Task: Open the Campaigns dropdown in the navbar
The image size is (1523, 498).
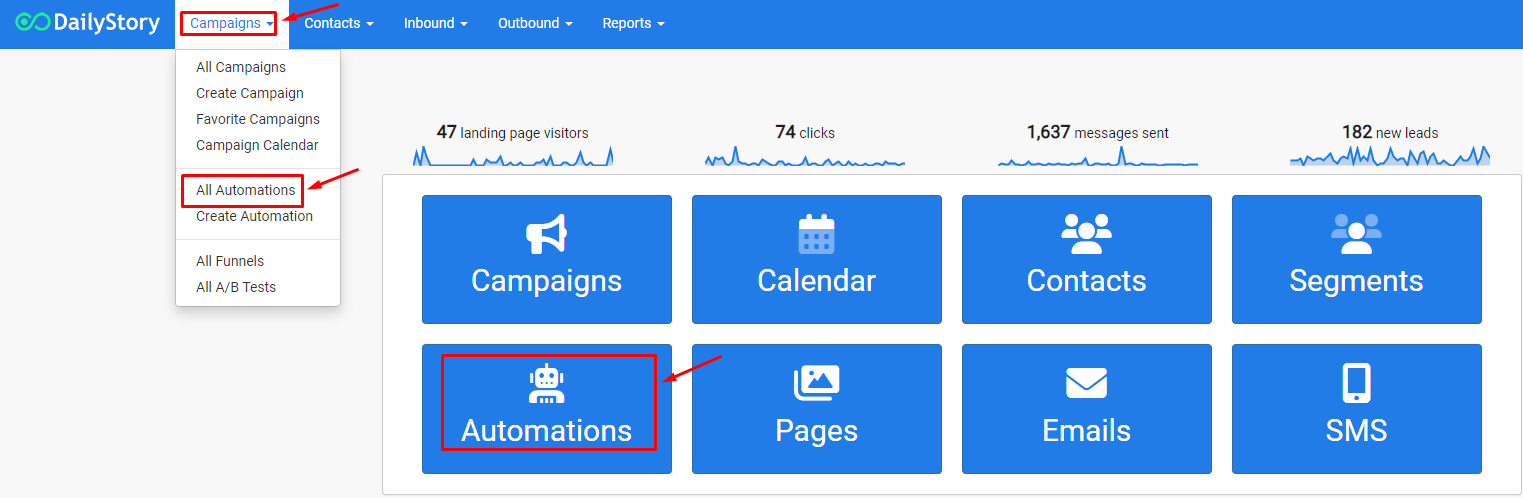Action: (x=231, y=23)
